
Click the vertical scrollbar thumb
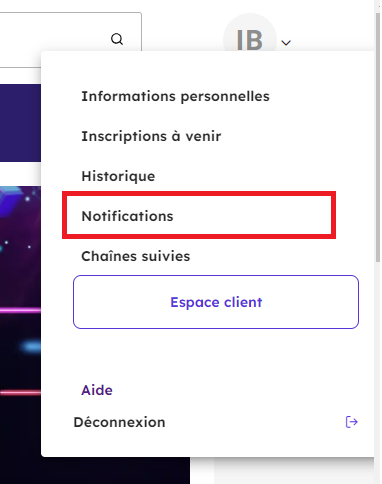click(x=378, y=137)
